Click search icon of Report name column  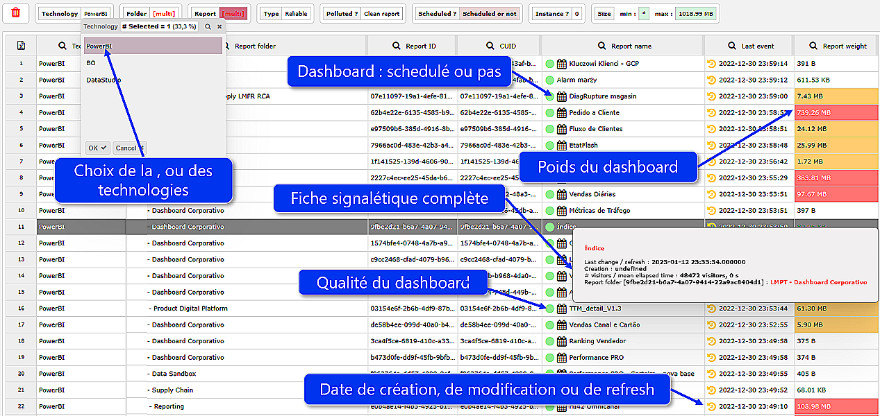(603, 47)
